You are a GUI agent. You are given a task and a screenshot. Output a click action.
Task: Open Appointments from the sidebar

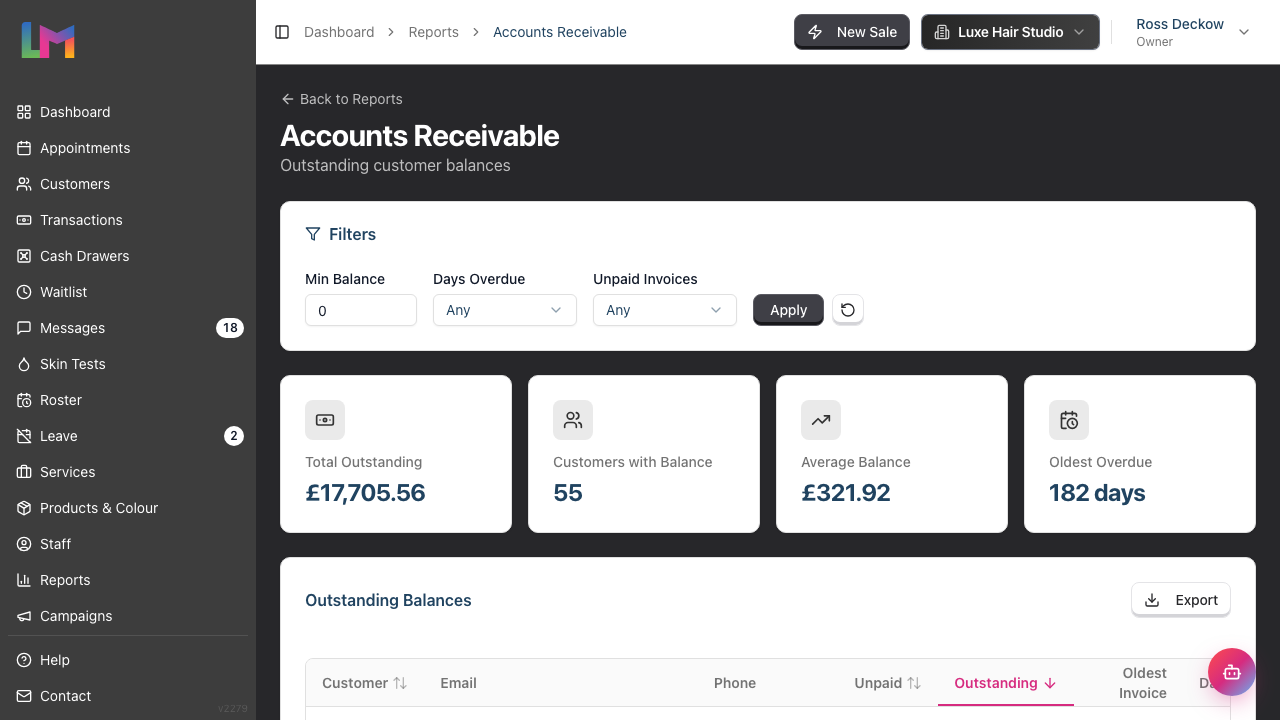tap(128, 148)
